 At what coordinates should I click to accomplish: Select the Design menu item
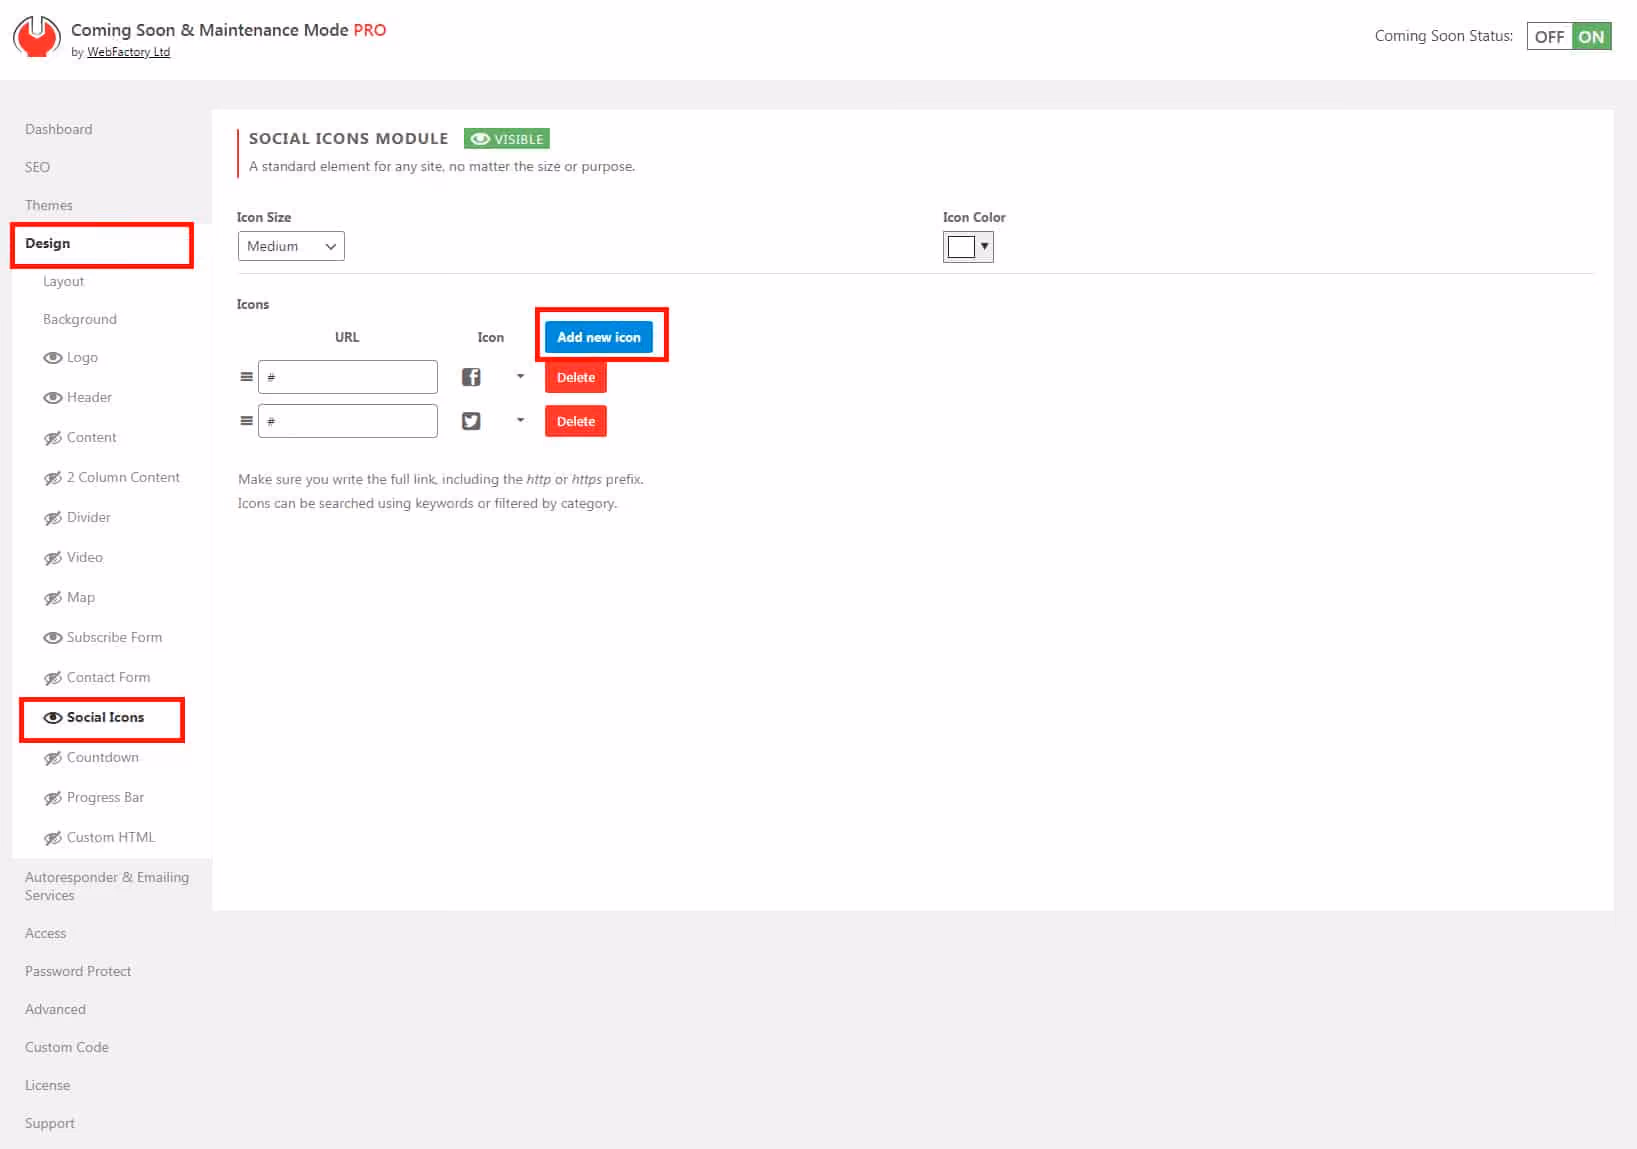coord(48,243)
